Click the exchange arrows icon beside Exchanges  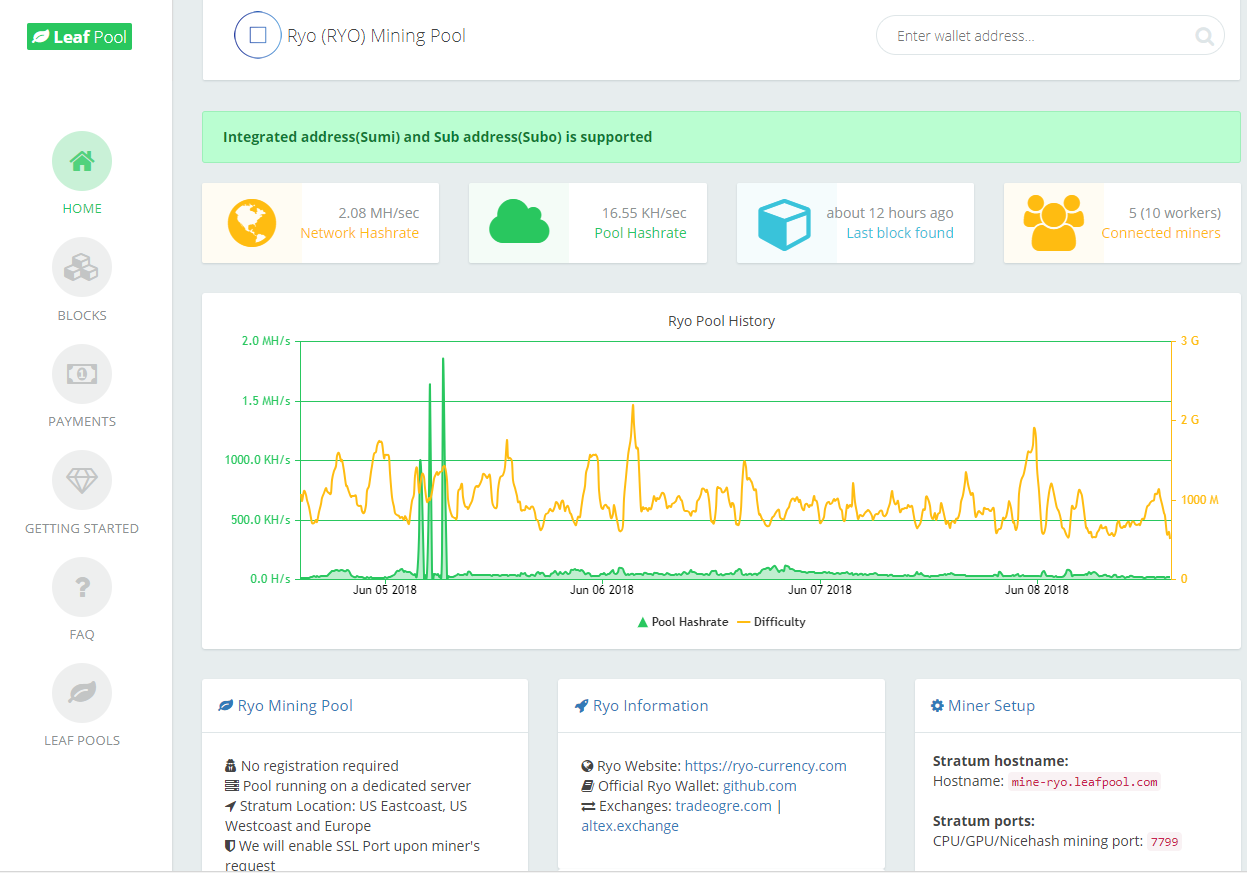[x=588, y=806]
